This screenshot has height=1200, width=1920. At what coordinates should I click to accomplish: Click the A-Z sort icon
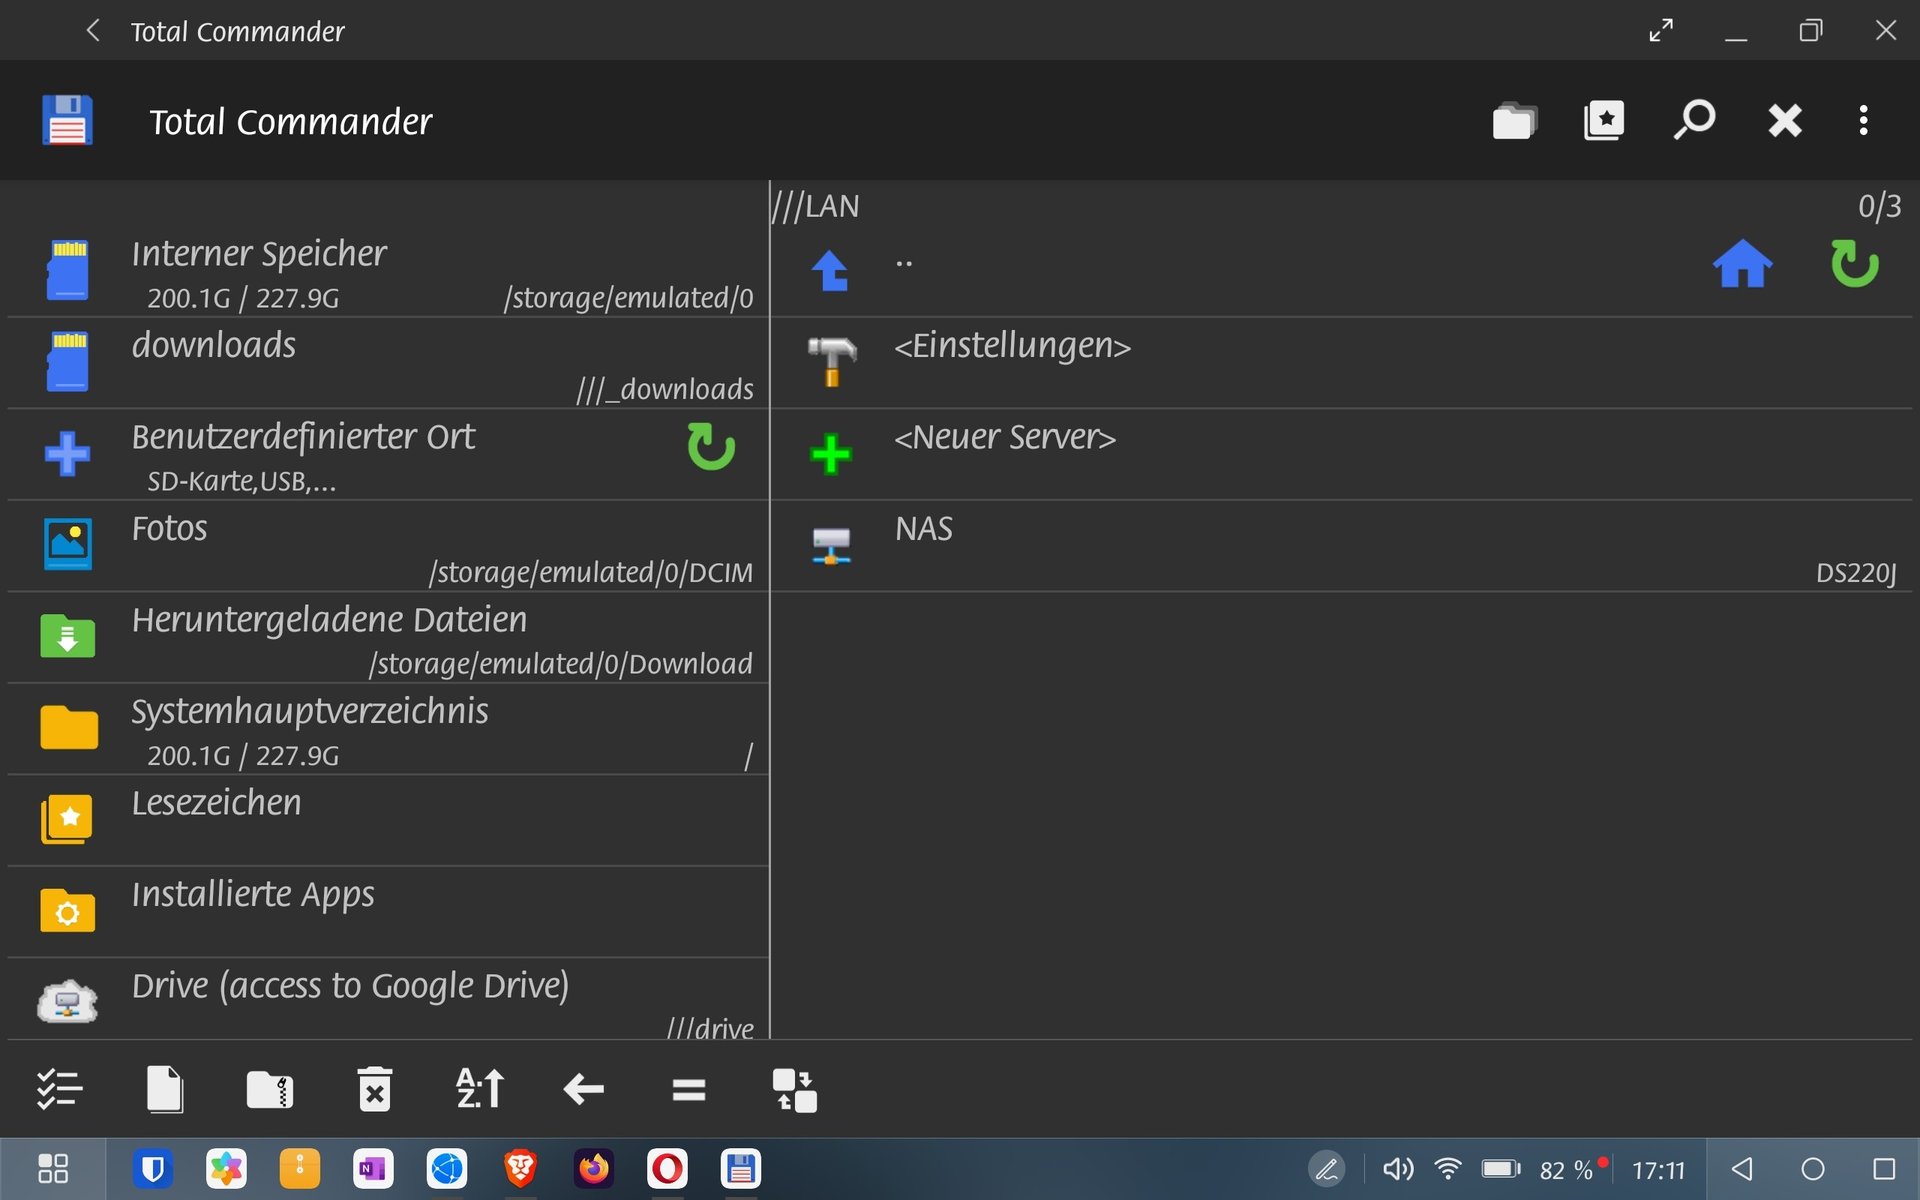[480, 1089]
